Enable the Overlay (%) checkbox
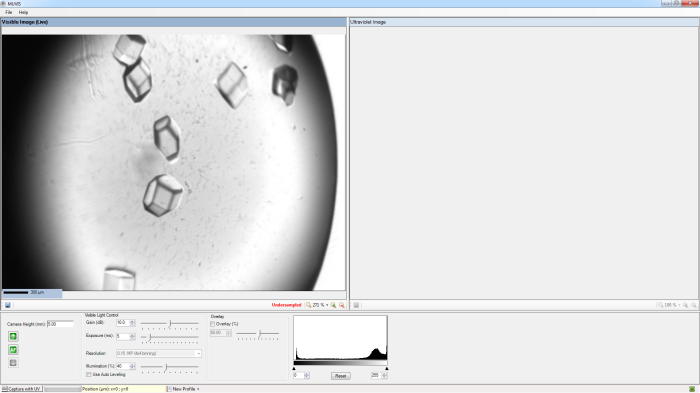The width and height of the screenshot is (700, 393). click(x=212, y=324)
